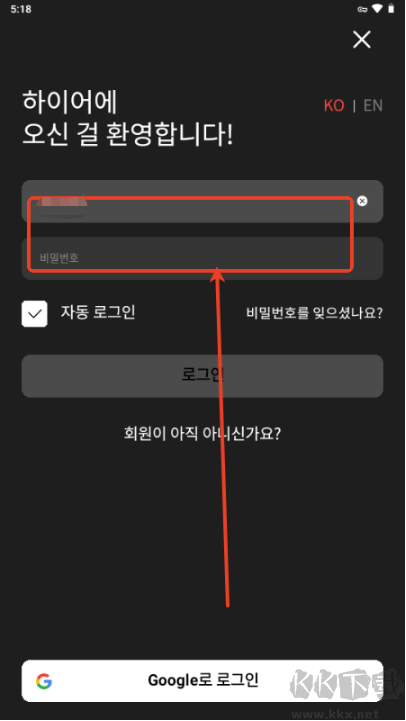Toggle the 자동 로그인 checkbox
This screenshot has height=721, width=406.
[x=34, y=314]
